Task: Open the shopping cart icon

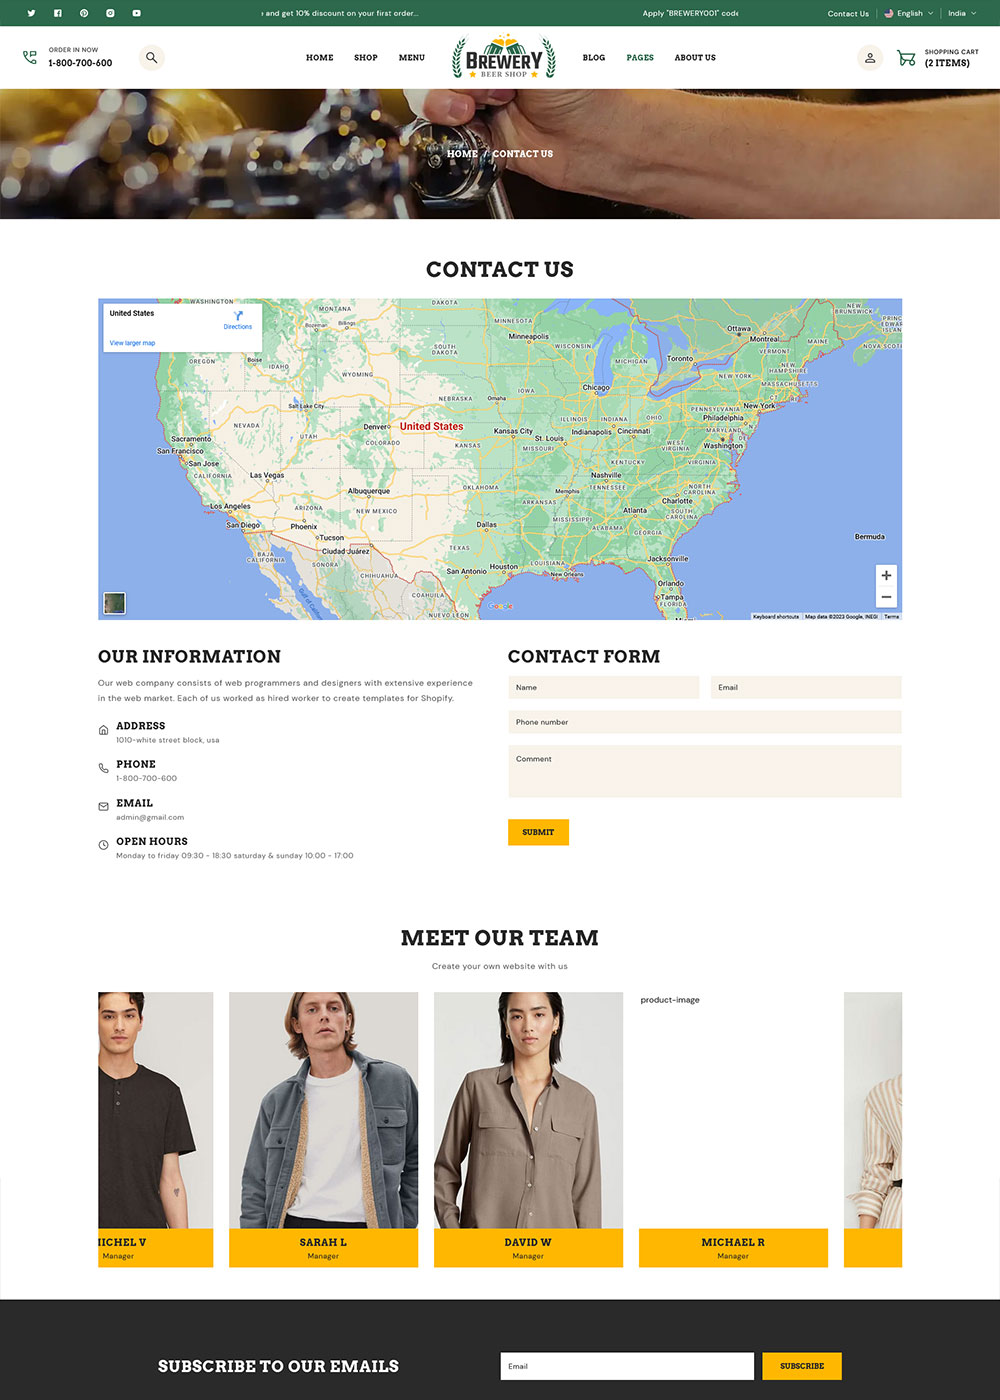Action: (906, 58)
